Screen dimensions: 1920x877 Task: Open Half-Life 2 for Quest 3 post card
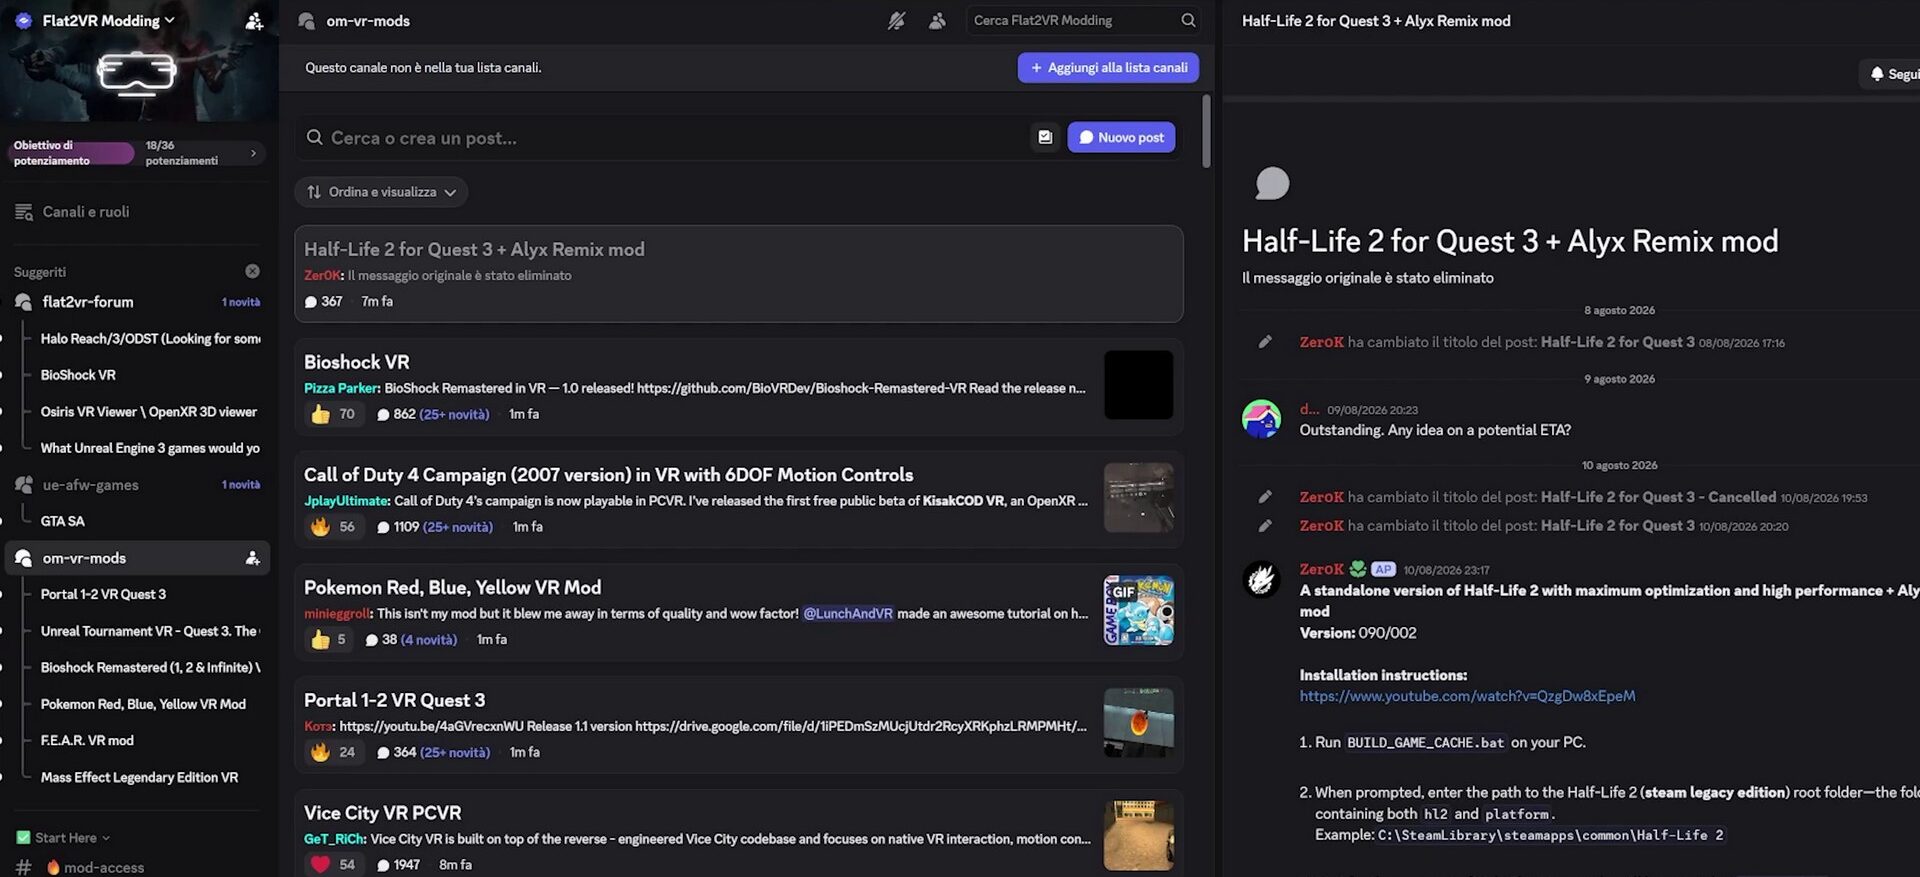point(739,274)
